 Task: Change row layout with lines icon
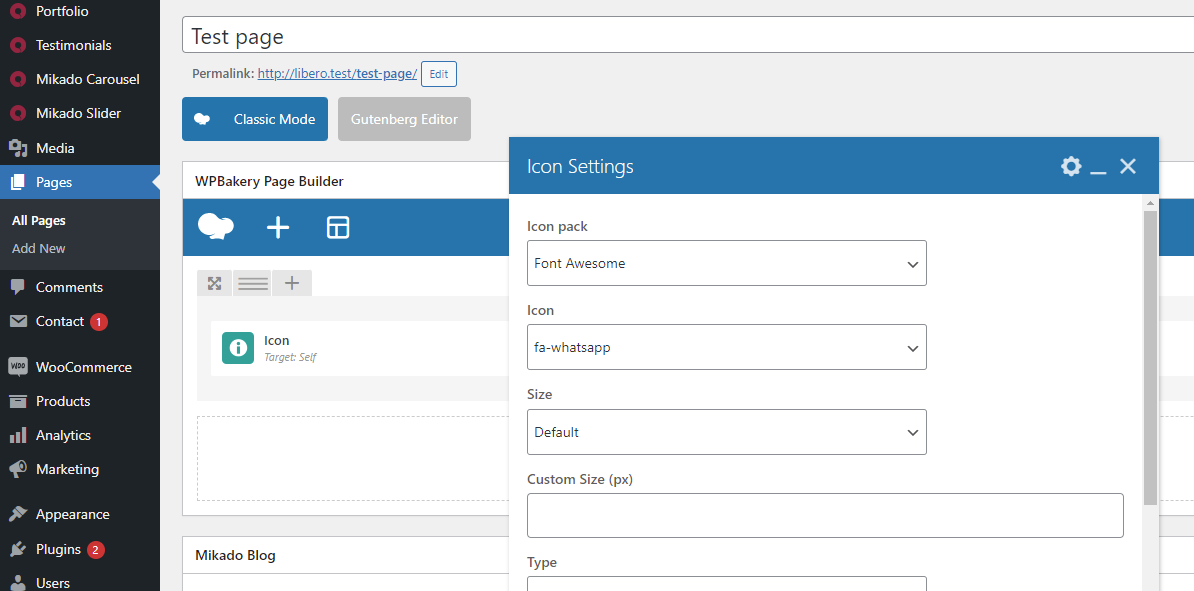click(253, 283)
